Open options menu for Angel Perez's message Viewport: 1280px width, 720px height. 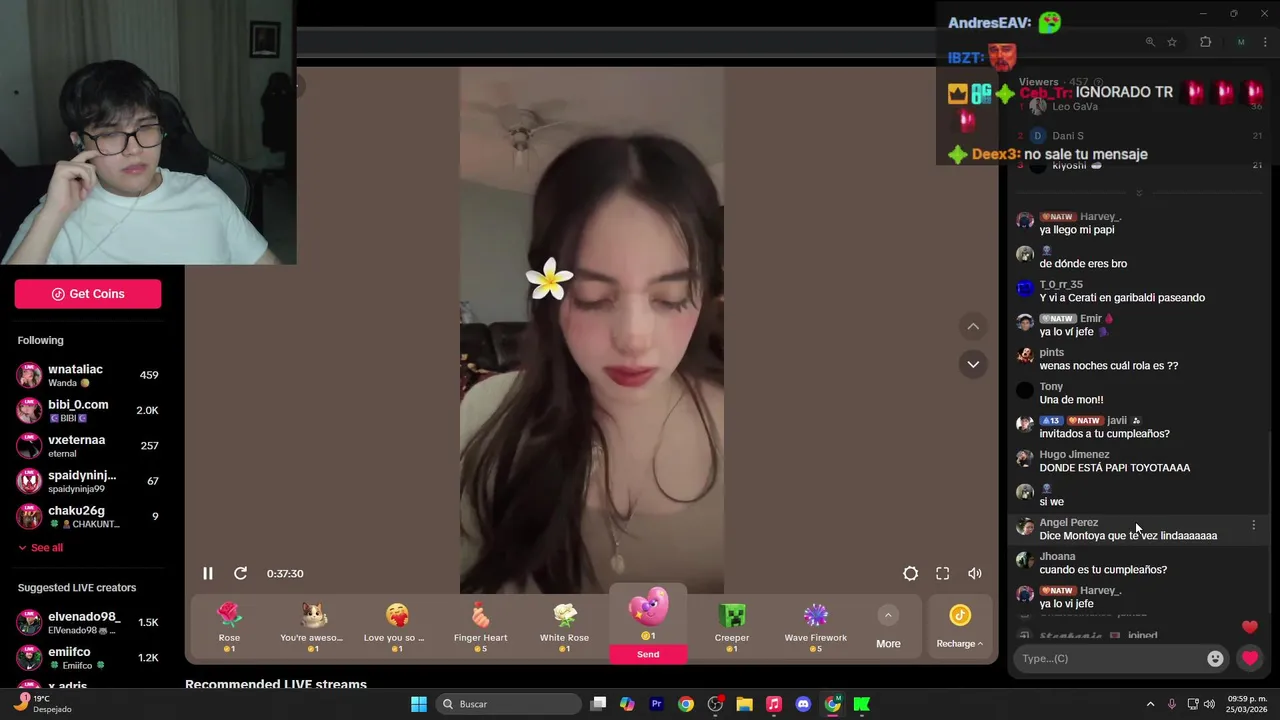(1253, 524)
